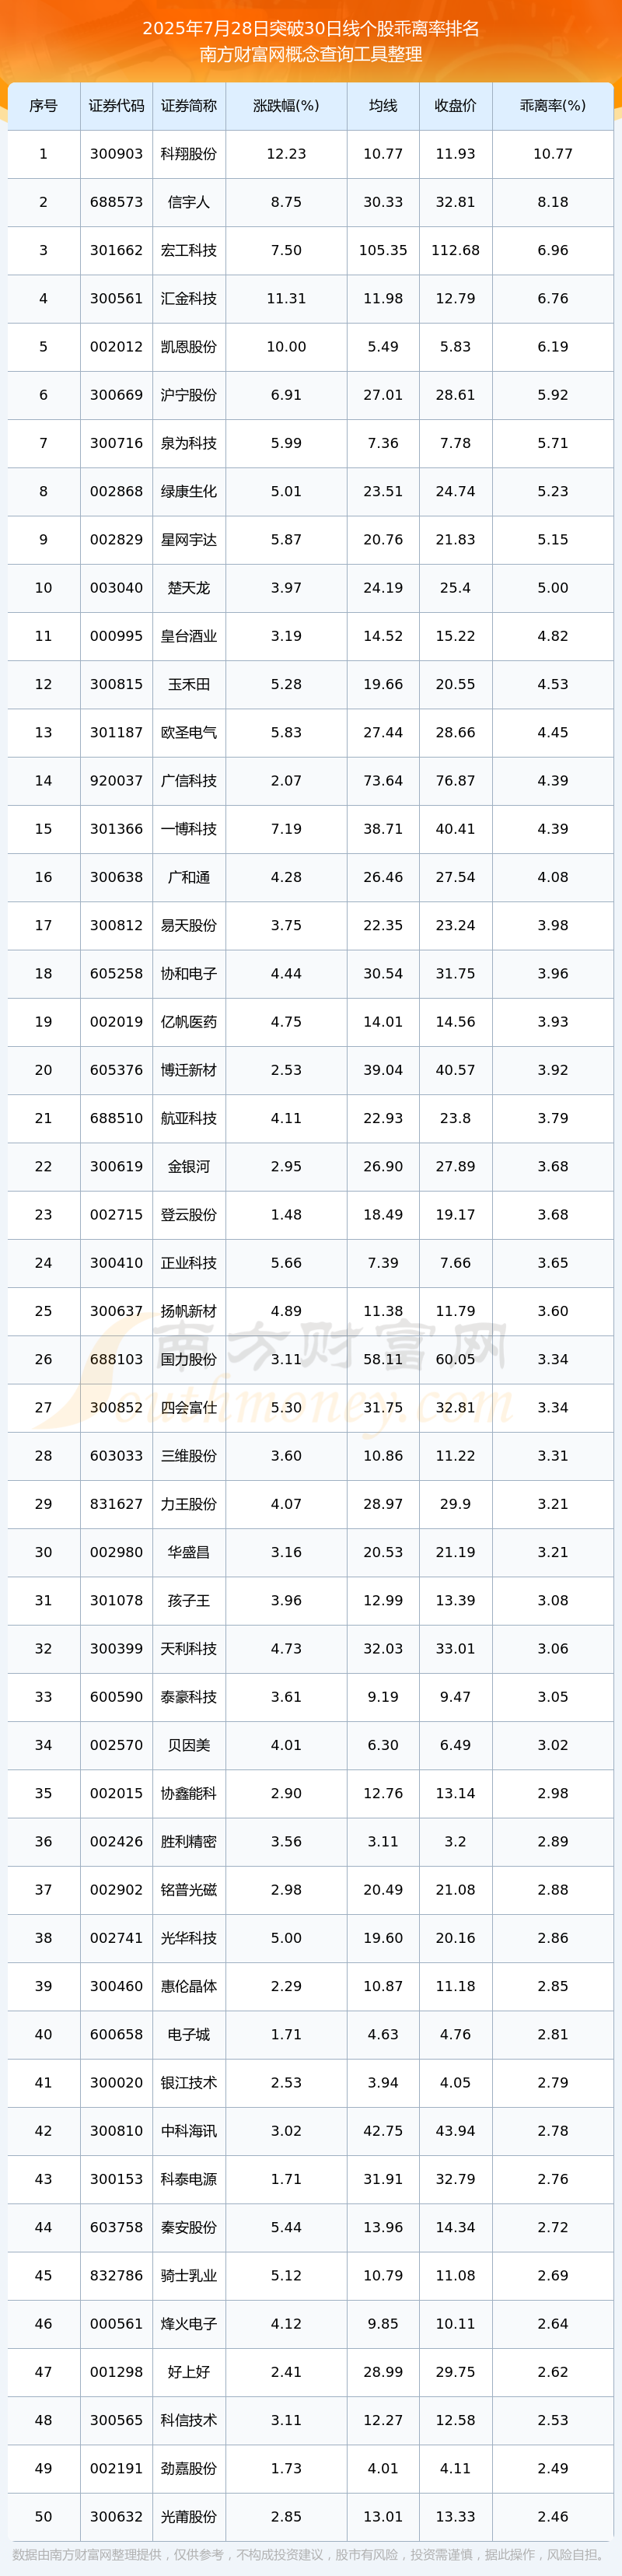622x2576 pixels.
Task: Click stock name 铭普光磁
Action: (x=189, y=1890)
